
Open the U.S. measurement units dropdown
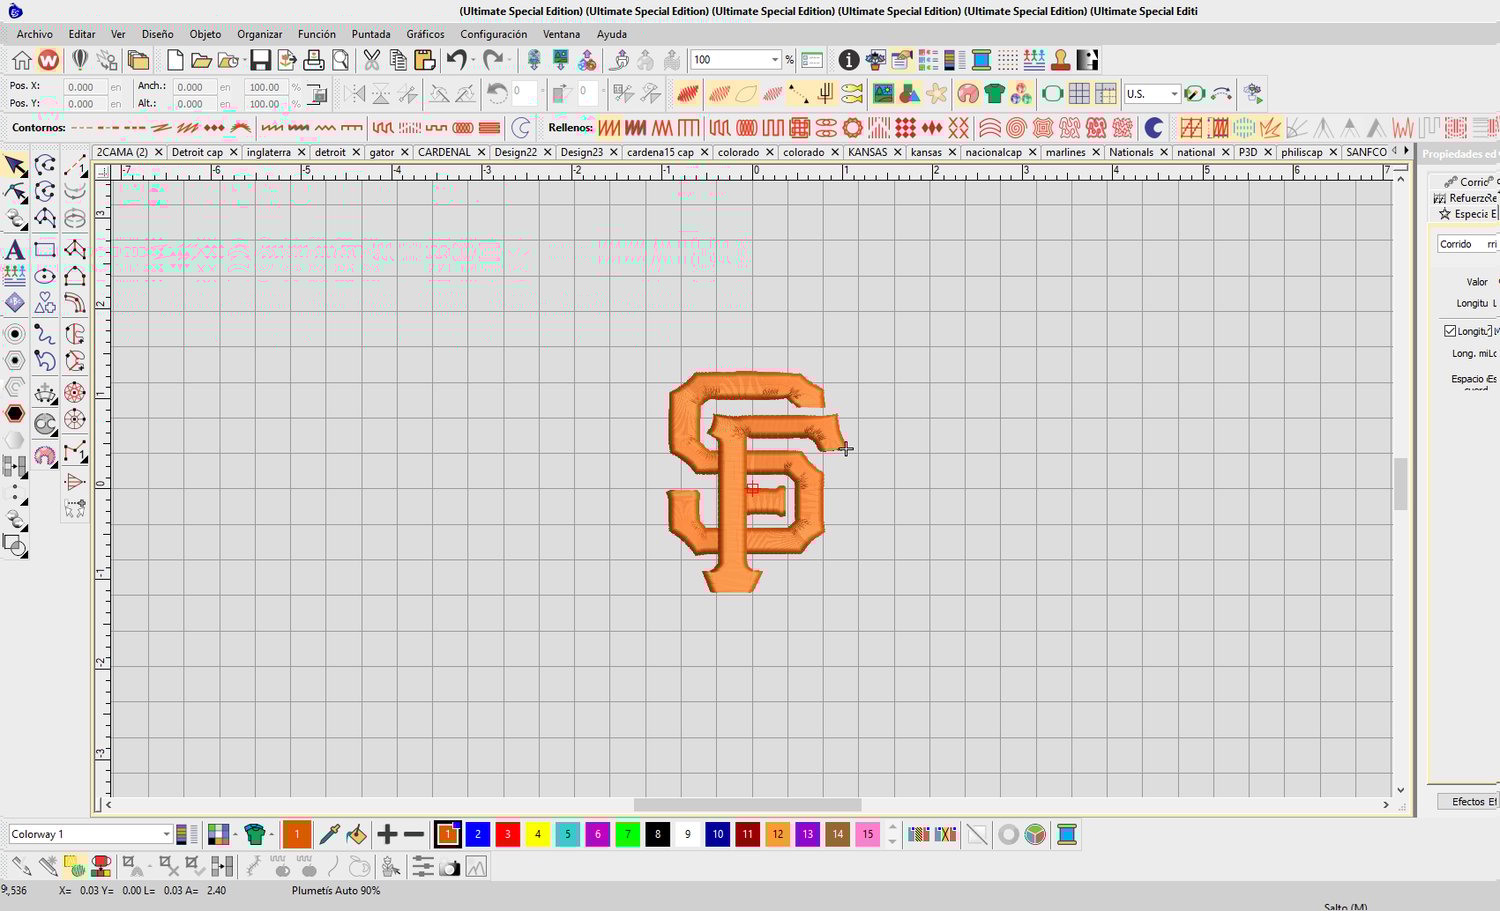(1174, 94)
